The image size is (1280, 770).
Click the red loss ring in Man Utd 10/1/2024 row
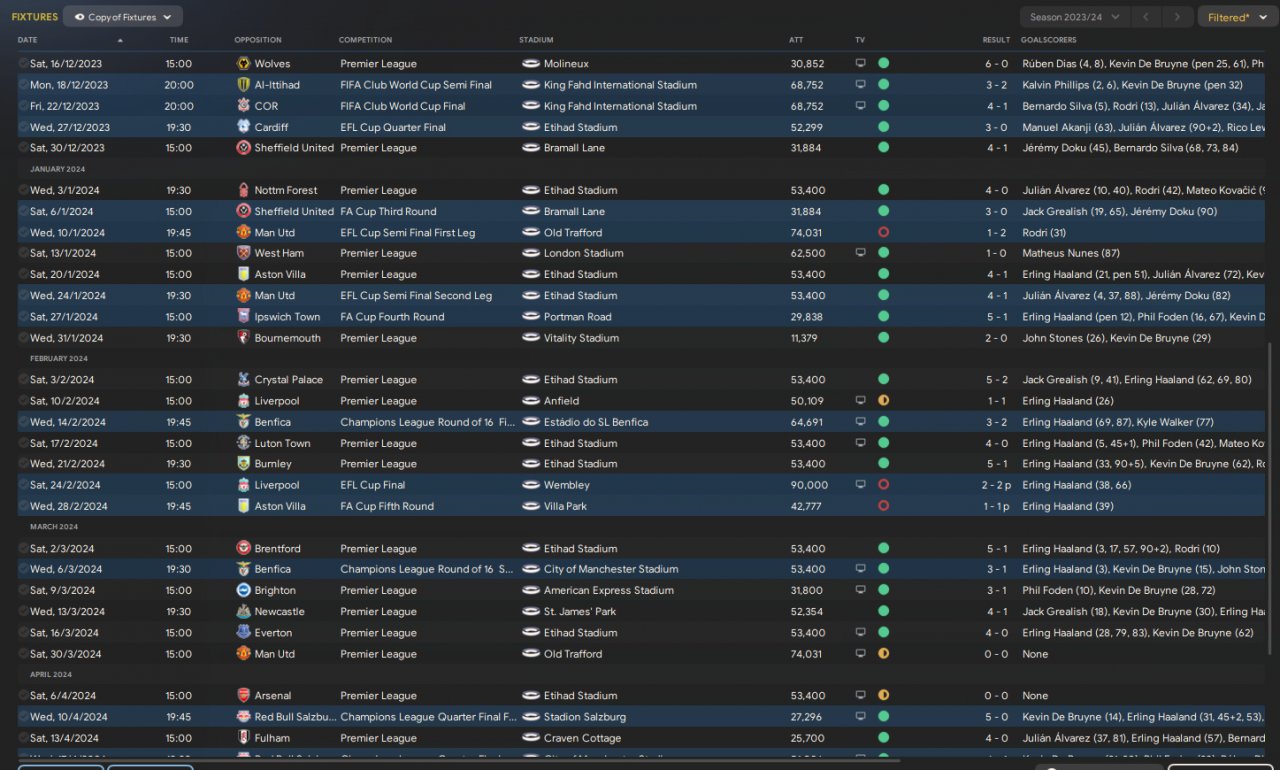click(883, 232)
